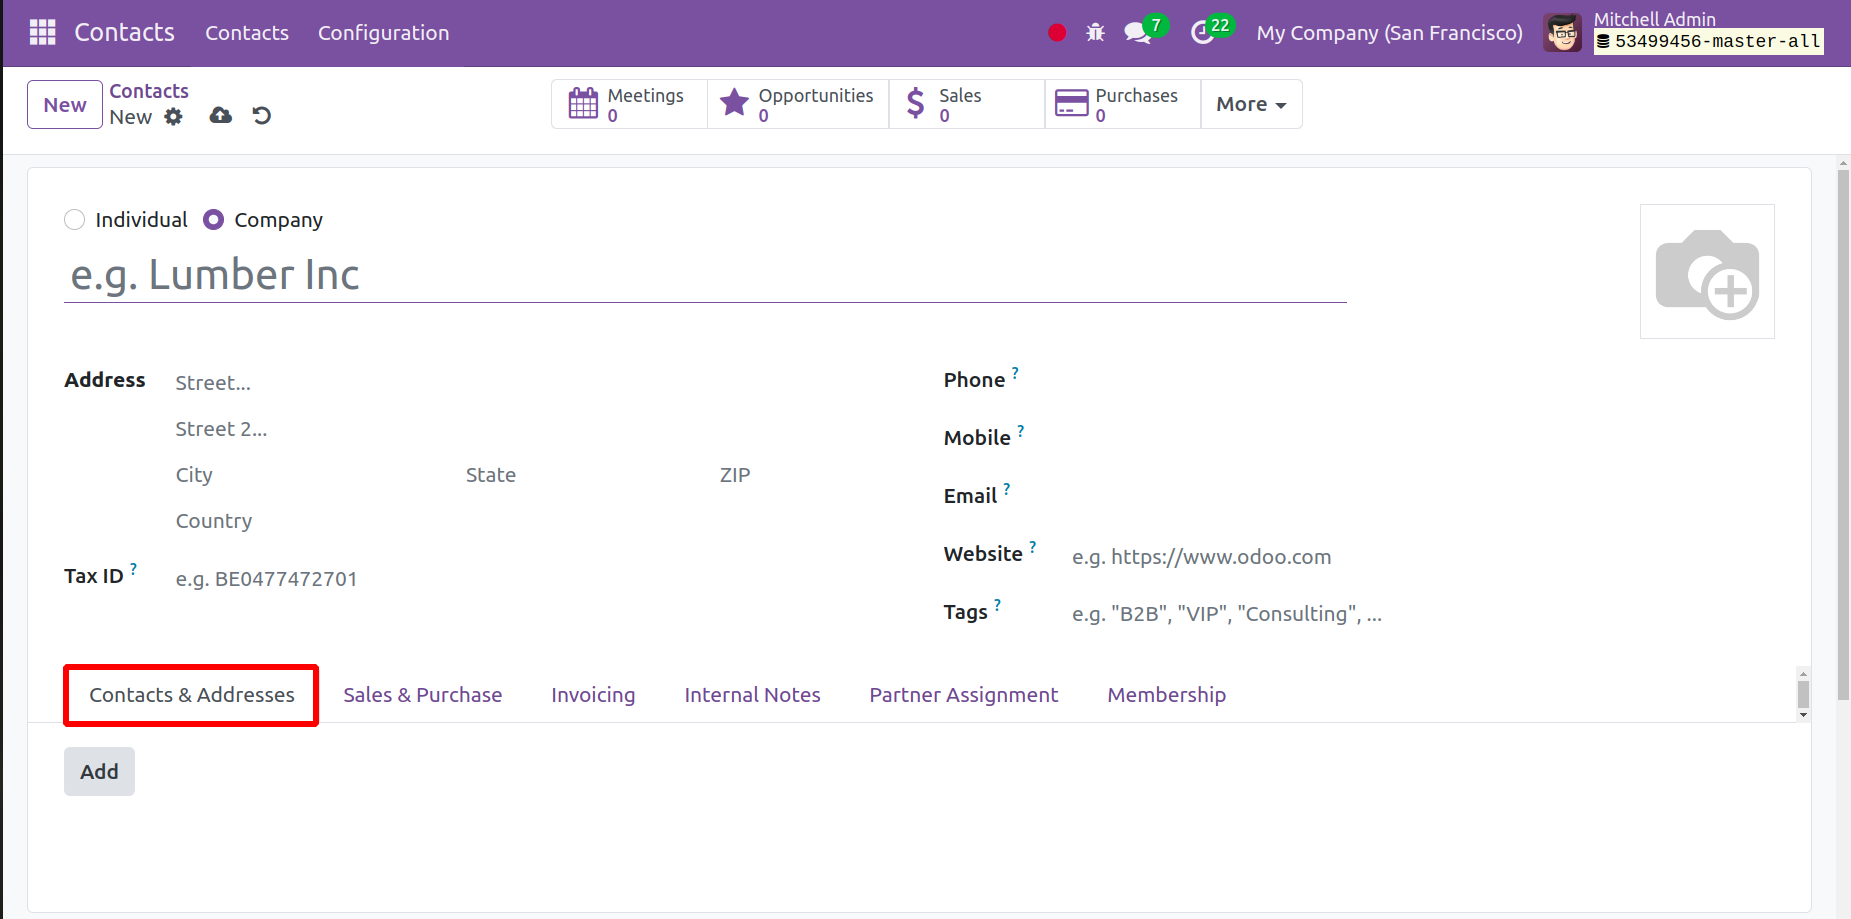This screenshot has height=919, width=1851.
Task: Open the company switcher My Company (San Francisco)
Action: [x=1389, y=33]
